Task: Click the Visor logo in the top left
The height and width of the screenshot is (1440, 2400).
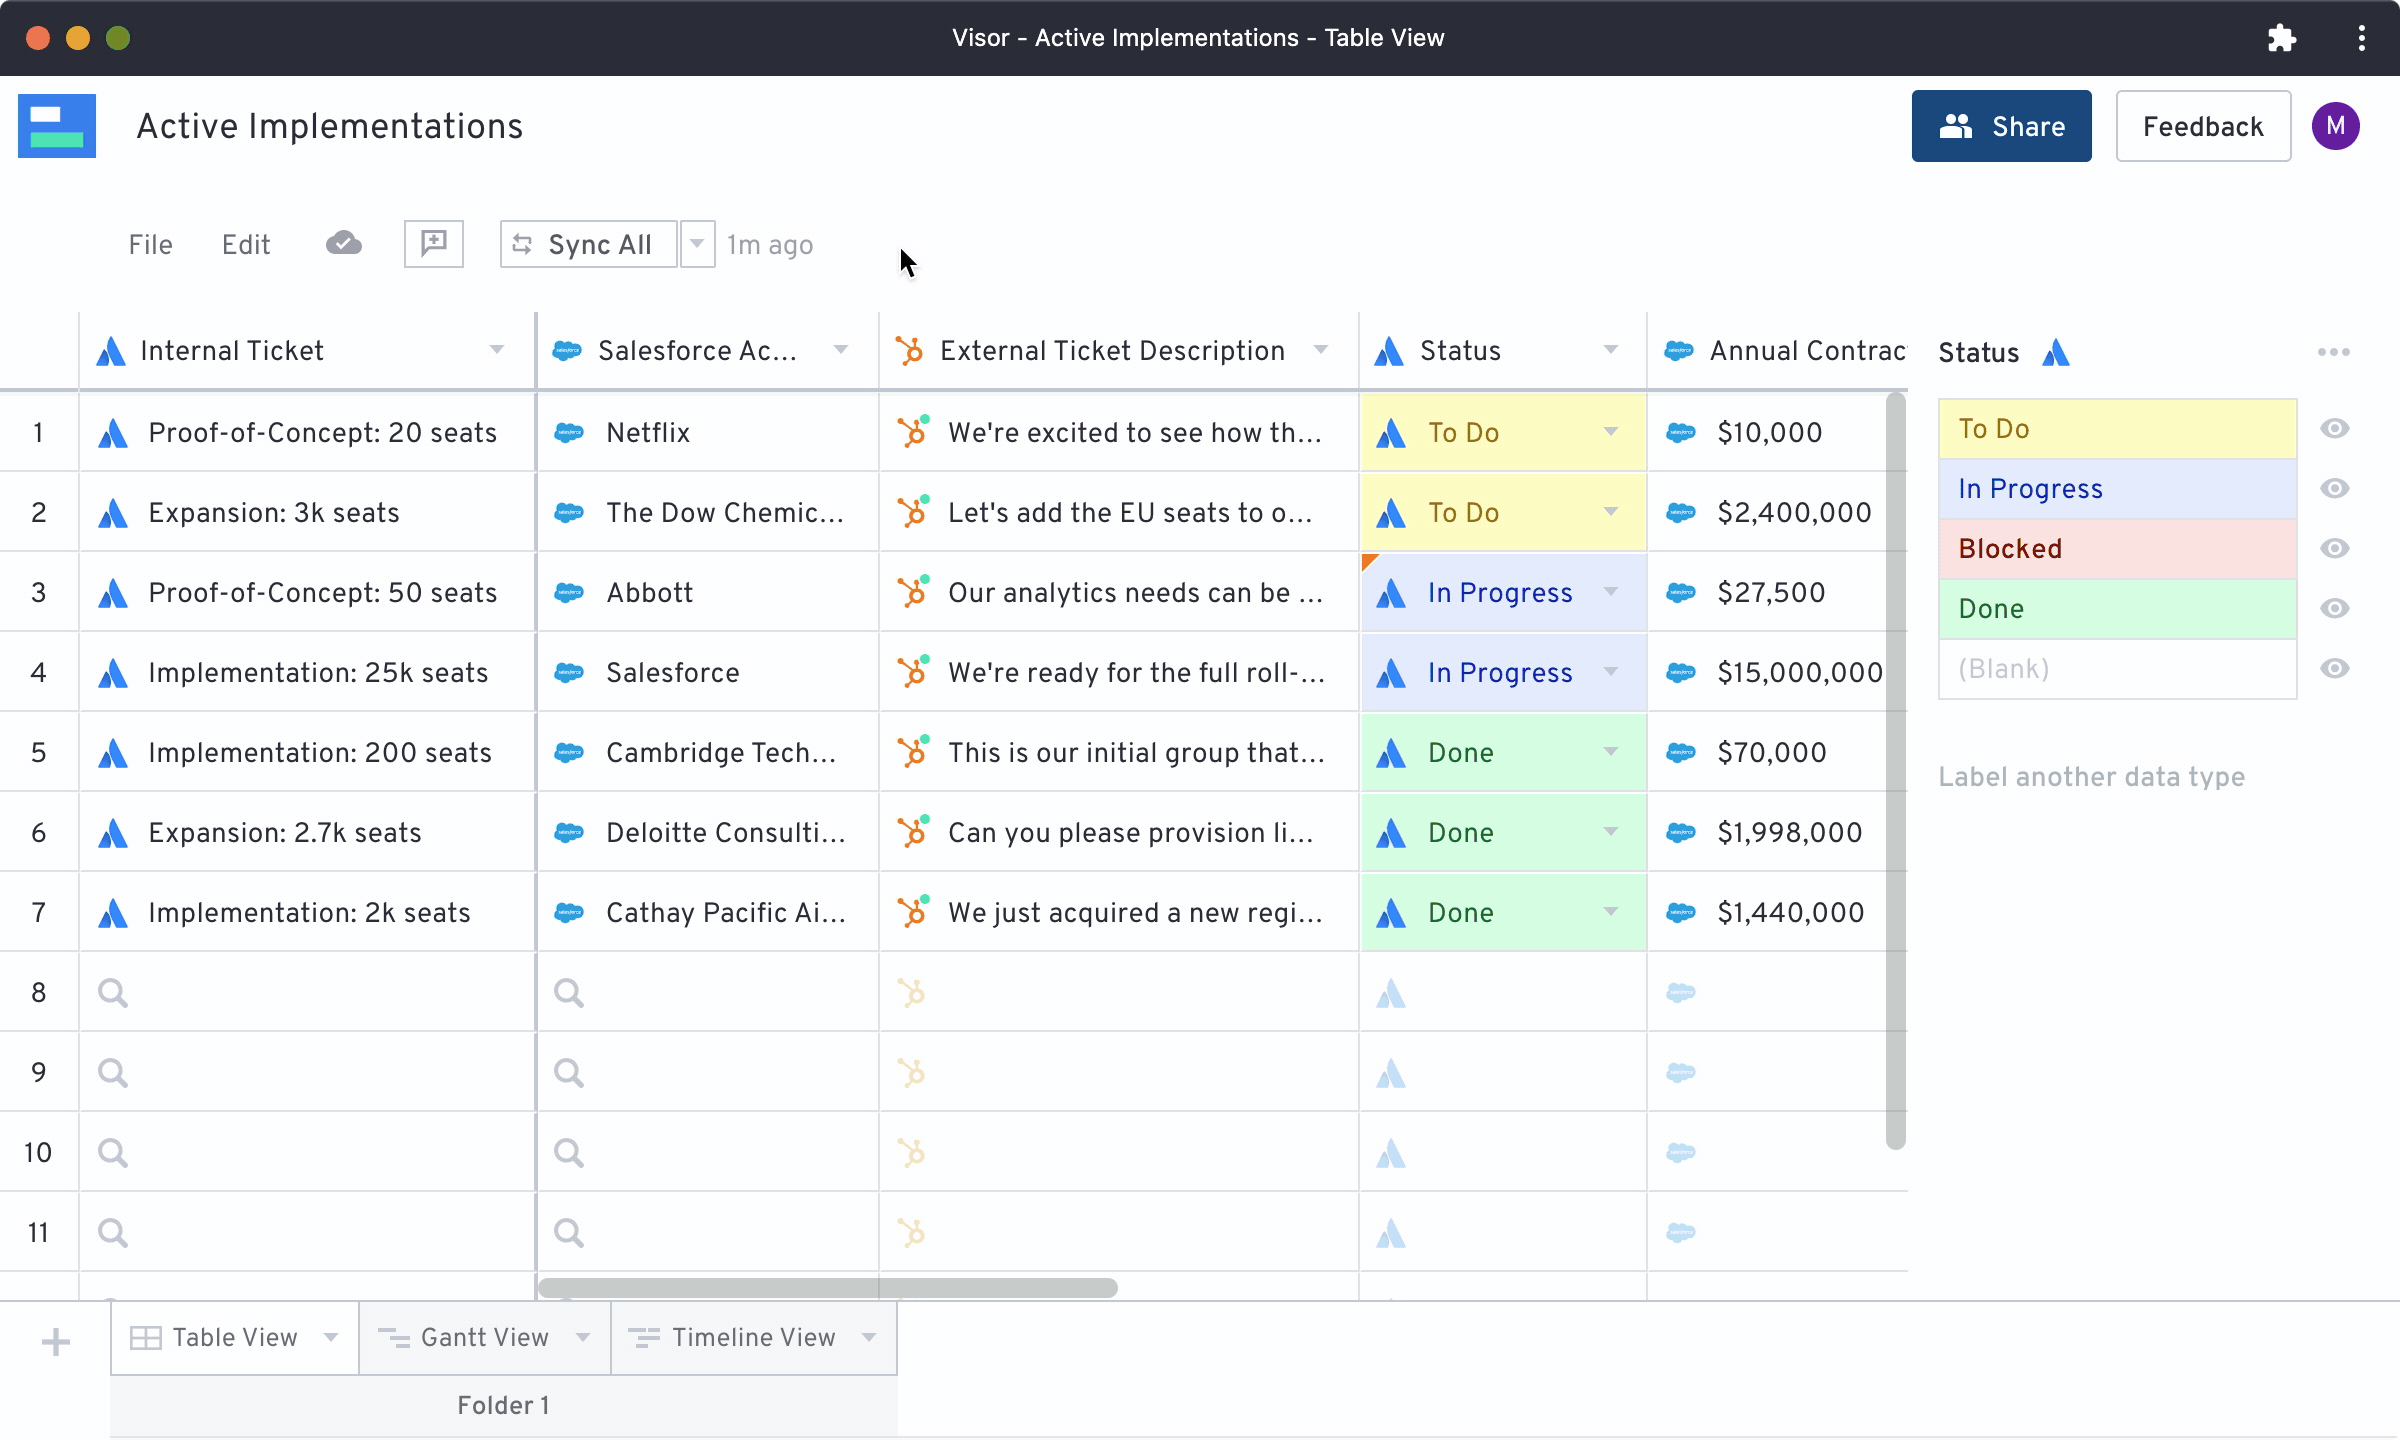Action: click(57, 125)
